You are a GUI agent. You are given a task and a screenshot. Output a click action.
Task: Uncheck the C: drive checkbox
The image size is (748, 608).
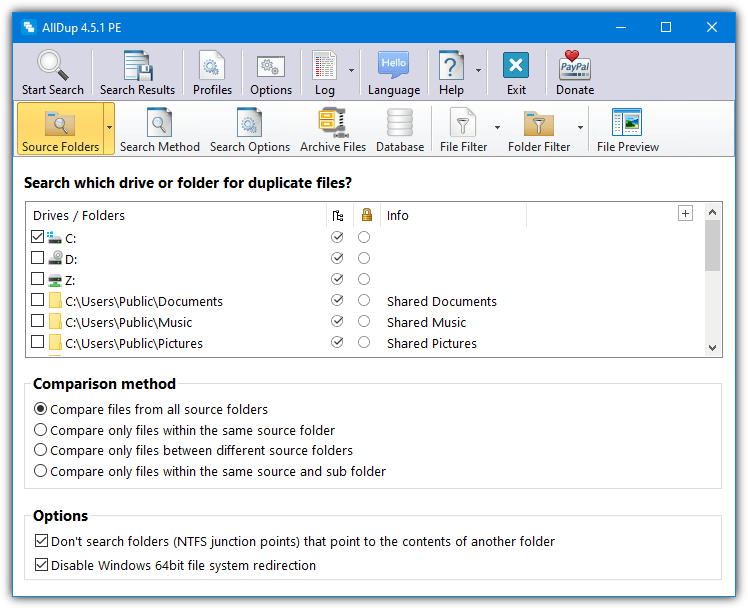click(x=38, y=237)
